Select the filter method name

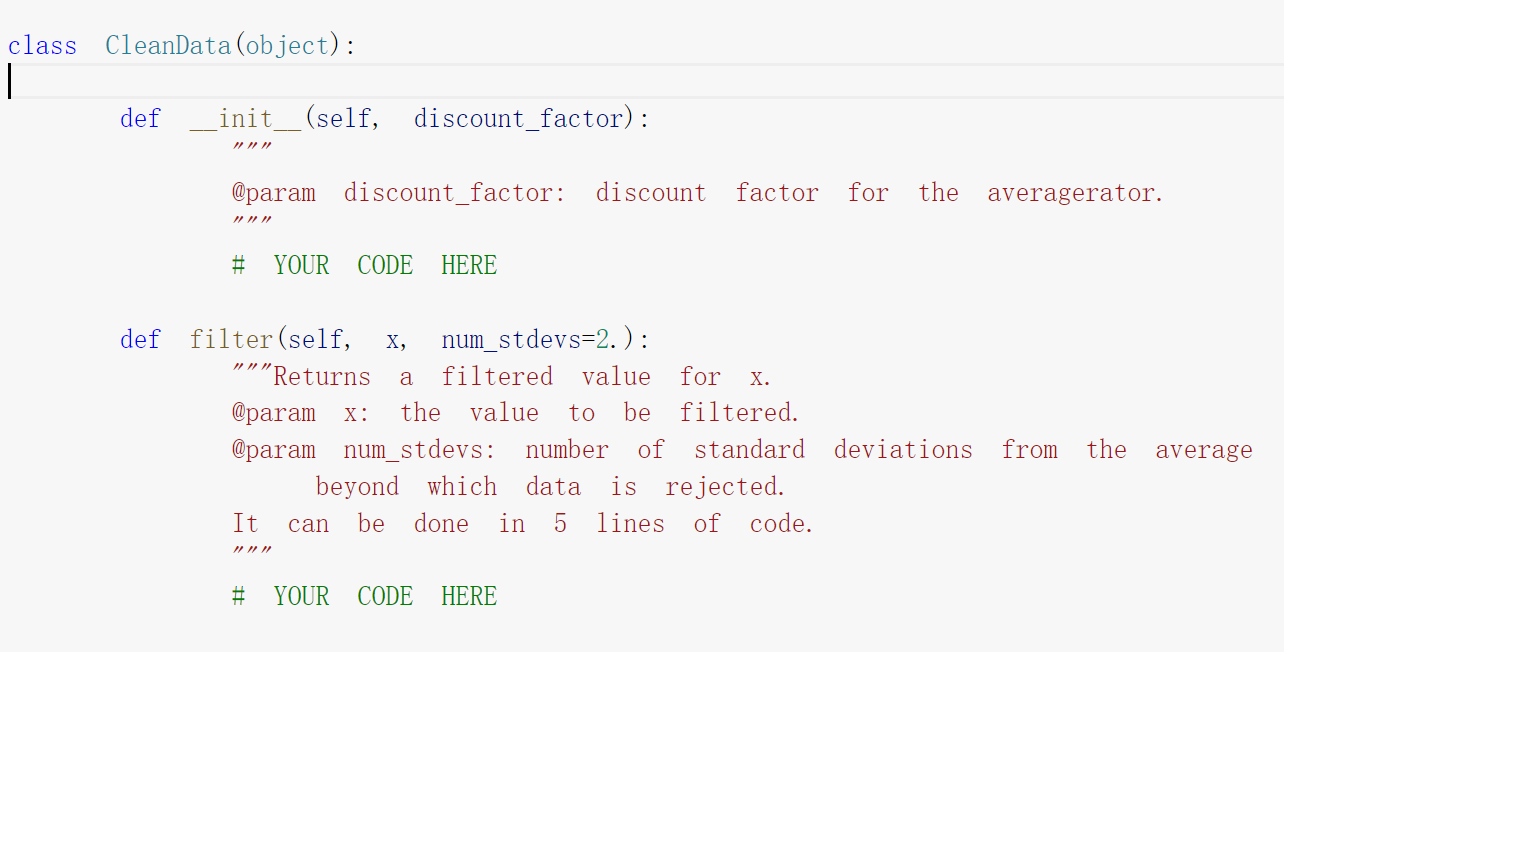[x=231, y=339]
